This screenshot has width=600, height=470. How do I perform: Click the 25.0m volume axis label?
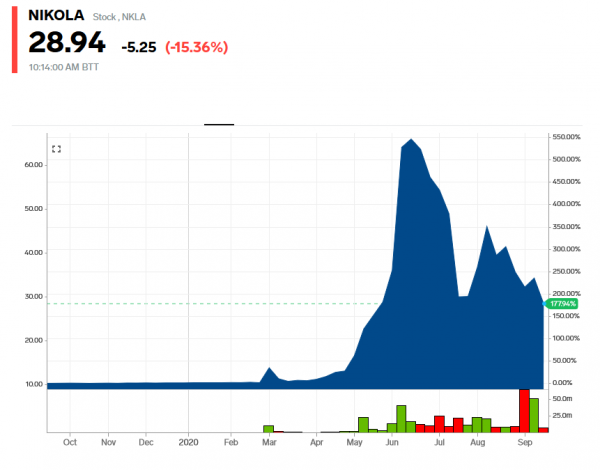pos(562,415)
